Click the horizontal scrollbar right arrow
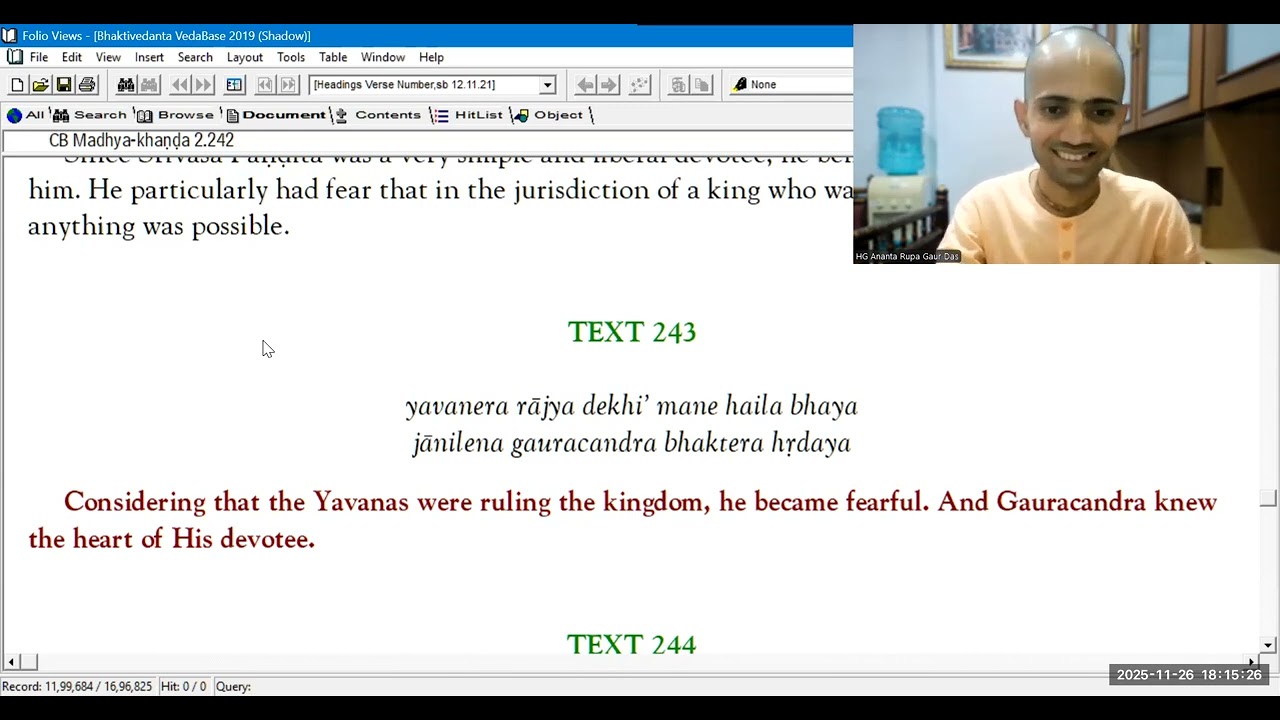 (x=1251, y=662)
